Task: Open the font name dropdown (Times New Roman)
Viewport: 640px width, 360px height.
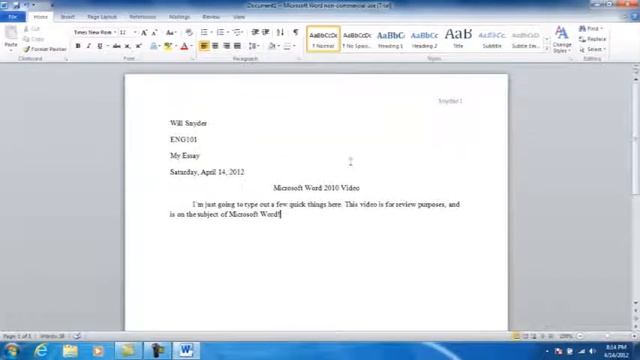Action: point(115,32)
